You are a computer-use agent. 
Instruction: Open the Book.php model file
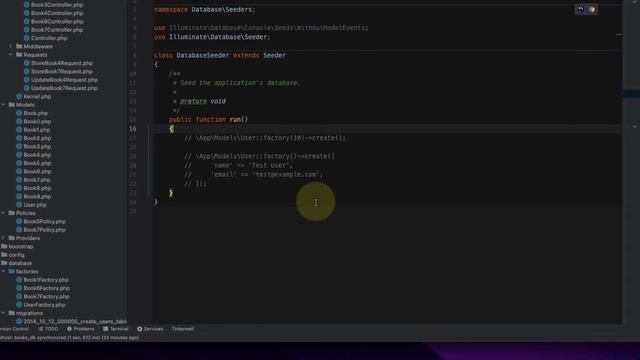32,113
